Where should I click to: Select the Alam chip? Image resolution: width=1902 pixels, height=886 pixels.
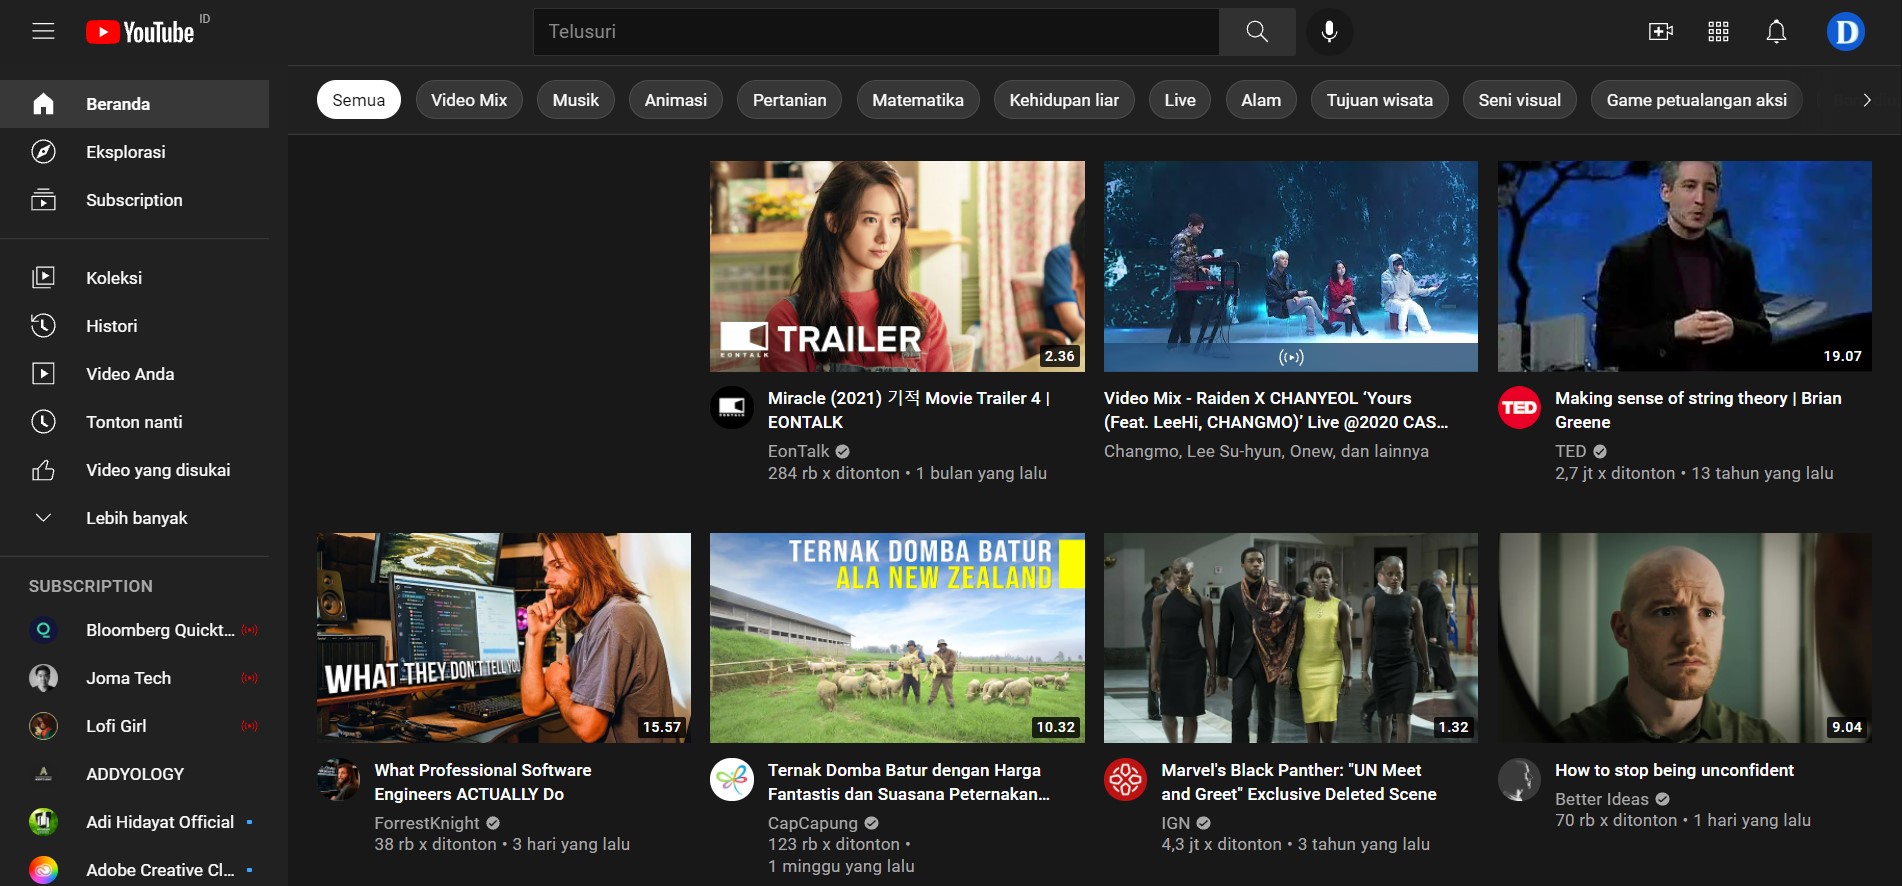click(1261, 100)
